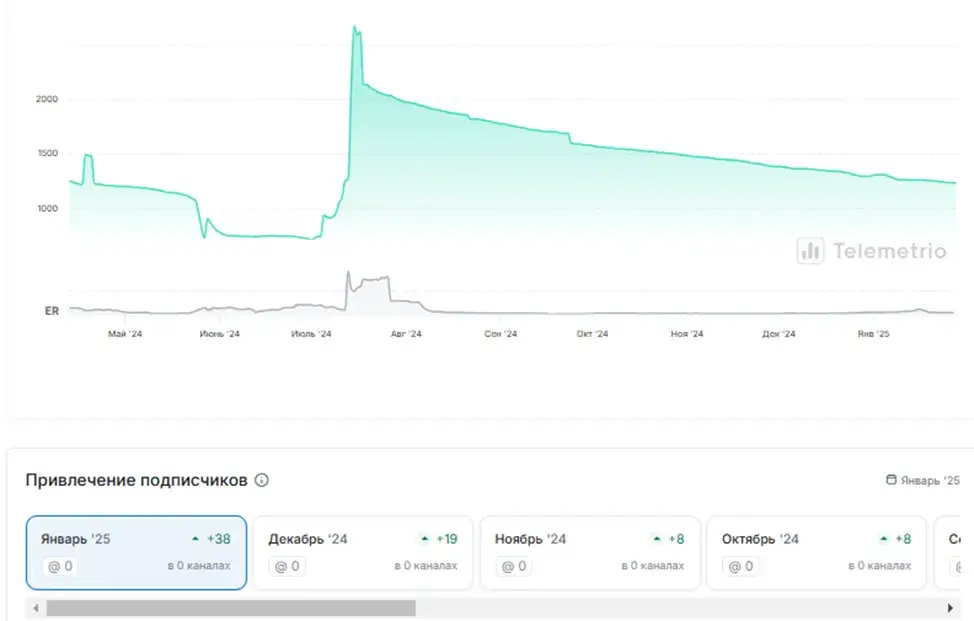Click the Привлечение подписчиков heading
The width and height of the screenshot is (974, 621).
(137, 480)
